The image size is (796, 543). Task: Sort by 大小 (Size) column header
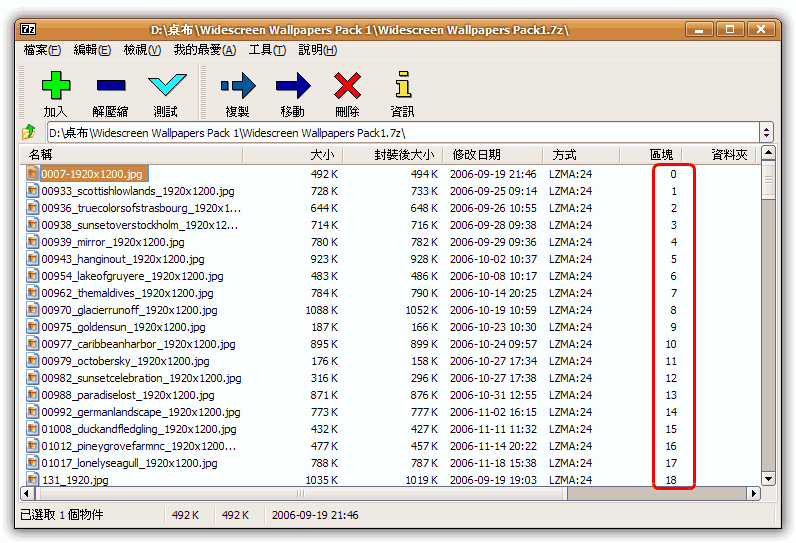click(x=292, y=154)
